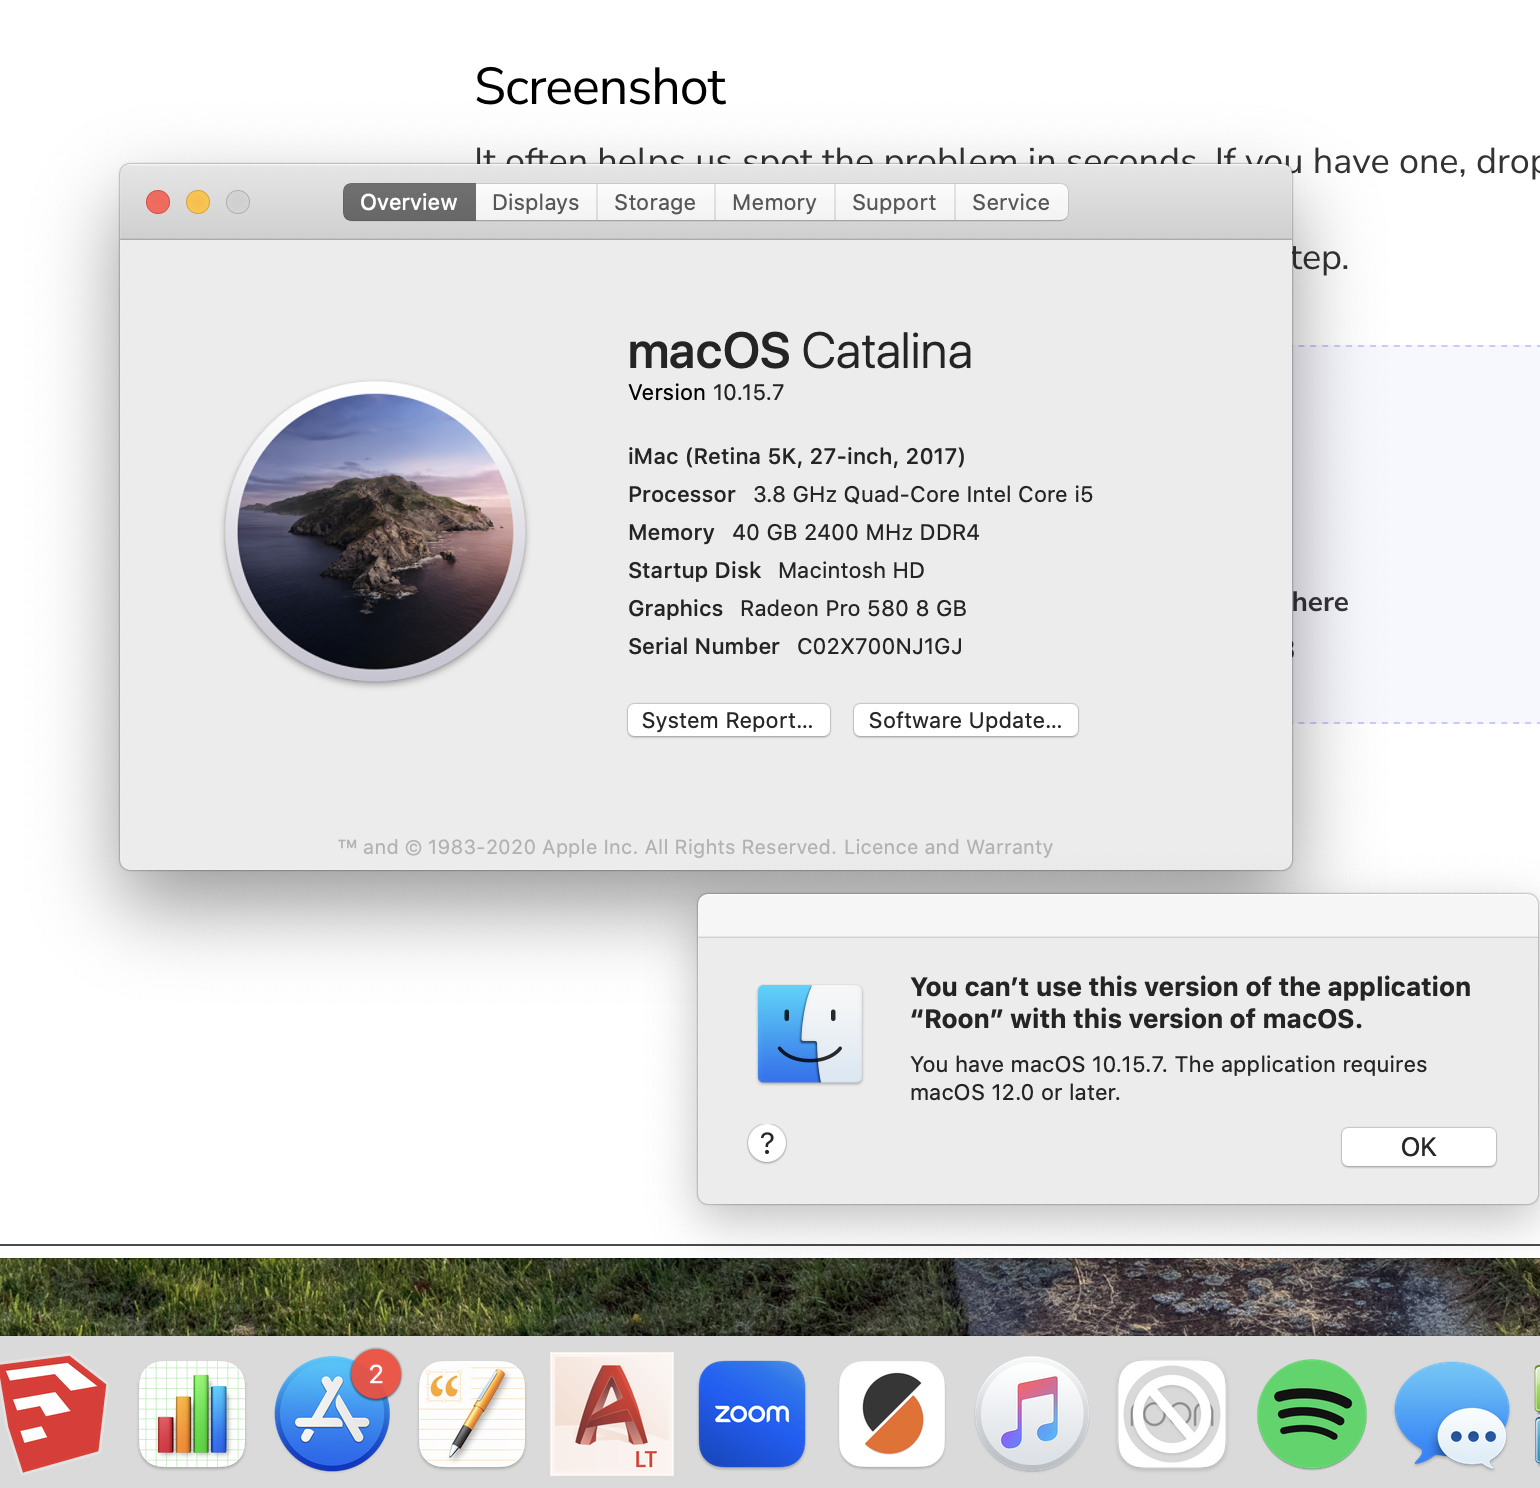Click the "You can't use this version" alert heading
This screenshot has height=1488, width=1540.
(1190, 1003)
